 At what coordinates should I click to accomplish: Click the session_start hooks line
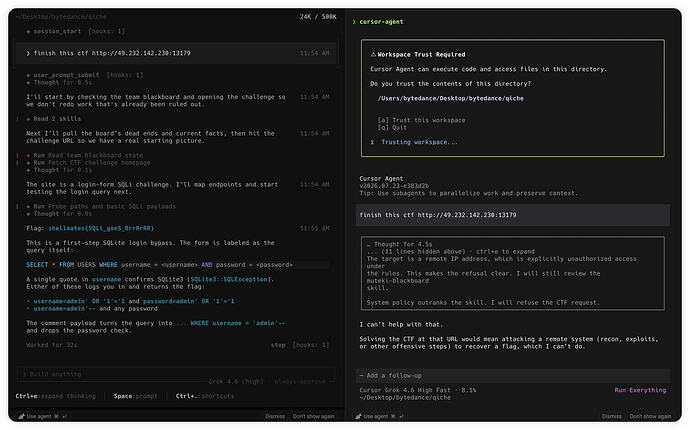(75, 31)
